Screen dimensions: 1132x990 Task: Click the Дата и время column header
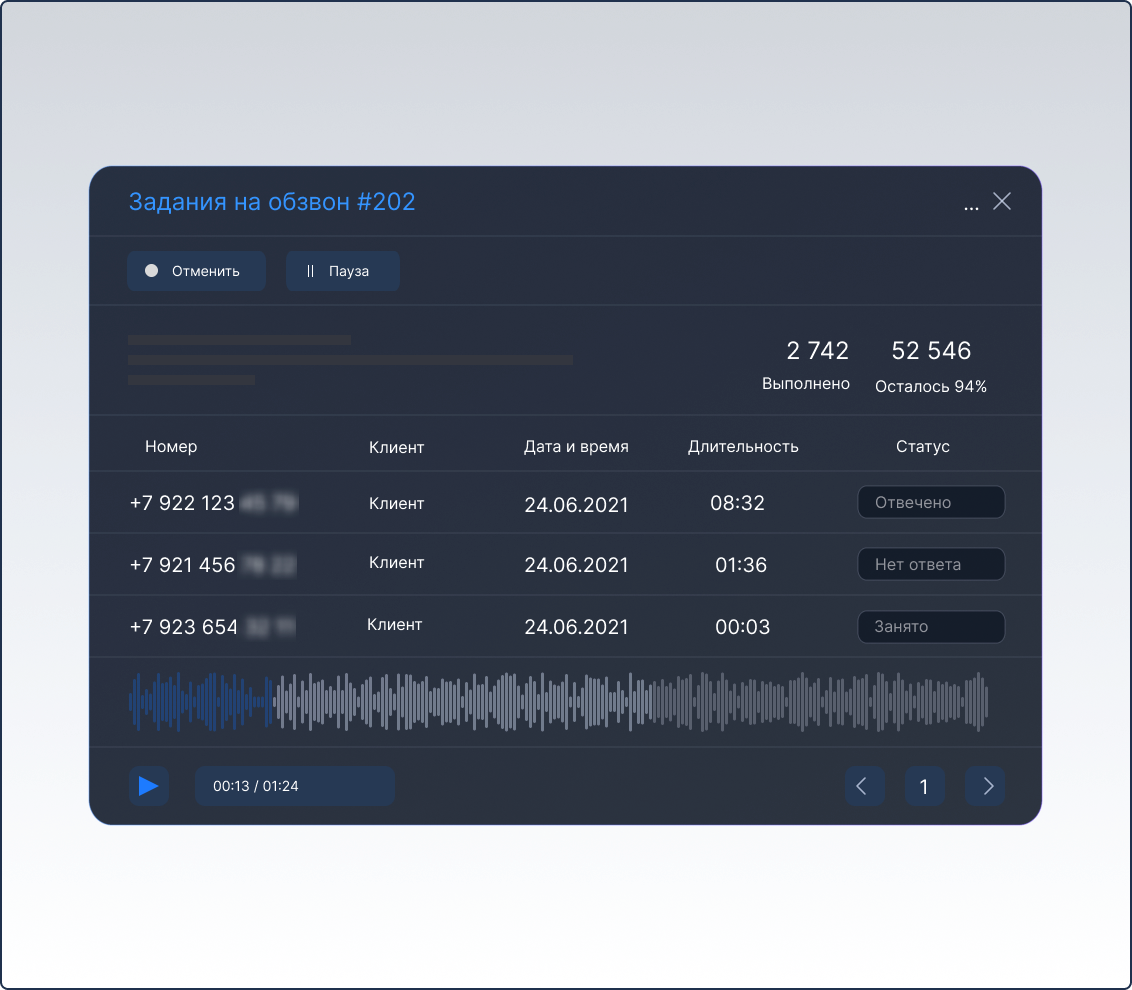pyautogui.click(x=576, y=447)
